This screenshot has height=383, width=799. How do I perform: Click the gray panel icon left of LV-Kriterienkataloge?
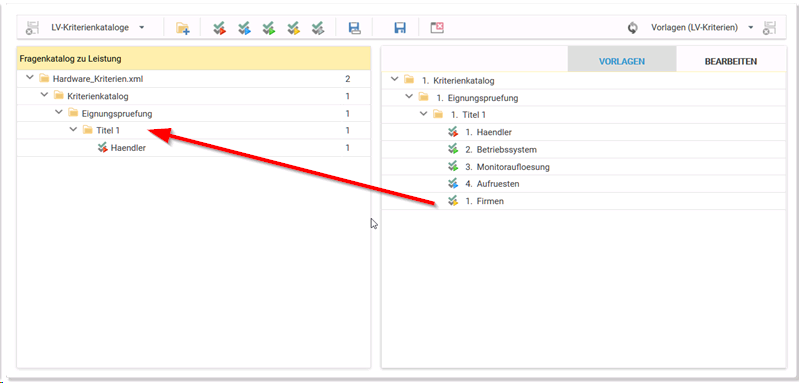coord(33,28)
